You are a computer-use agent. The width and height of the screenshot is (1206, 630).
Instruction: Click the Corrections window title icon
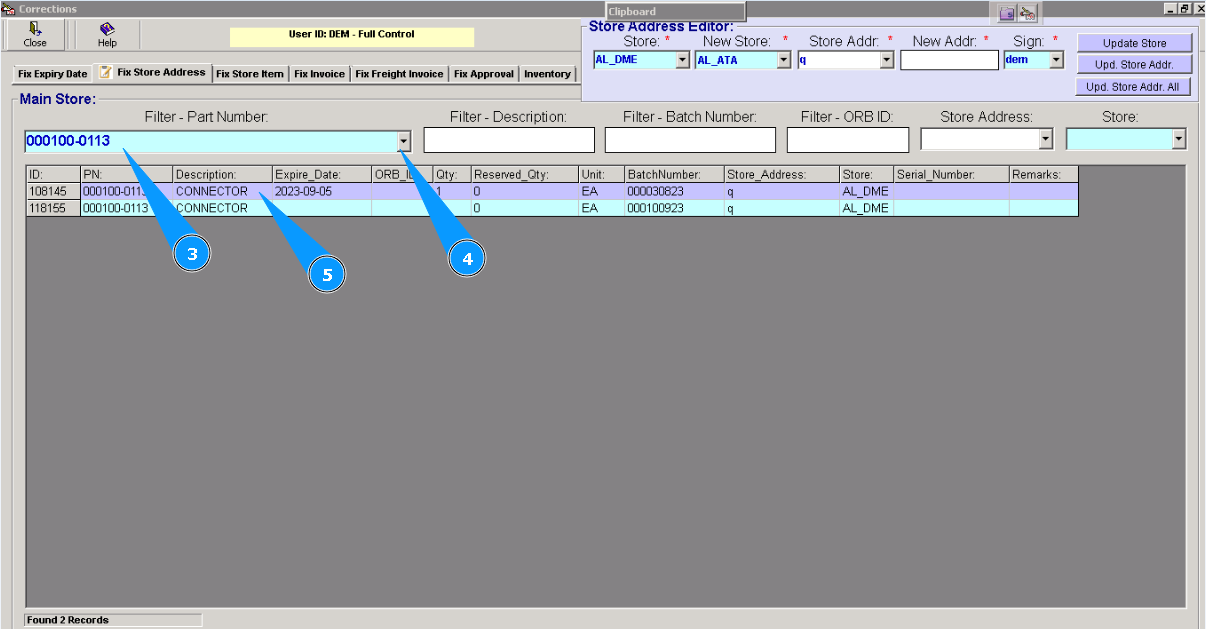pyautogui.click(x=8, y=8)
